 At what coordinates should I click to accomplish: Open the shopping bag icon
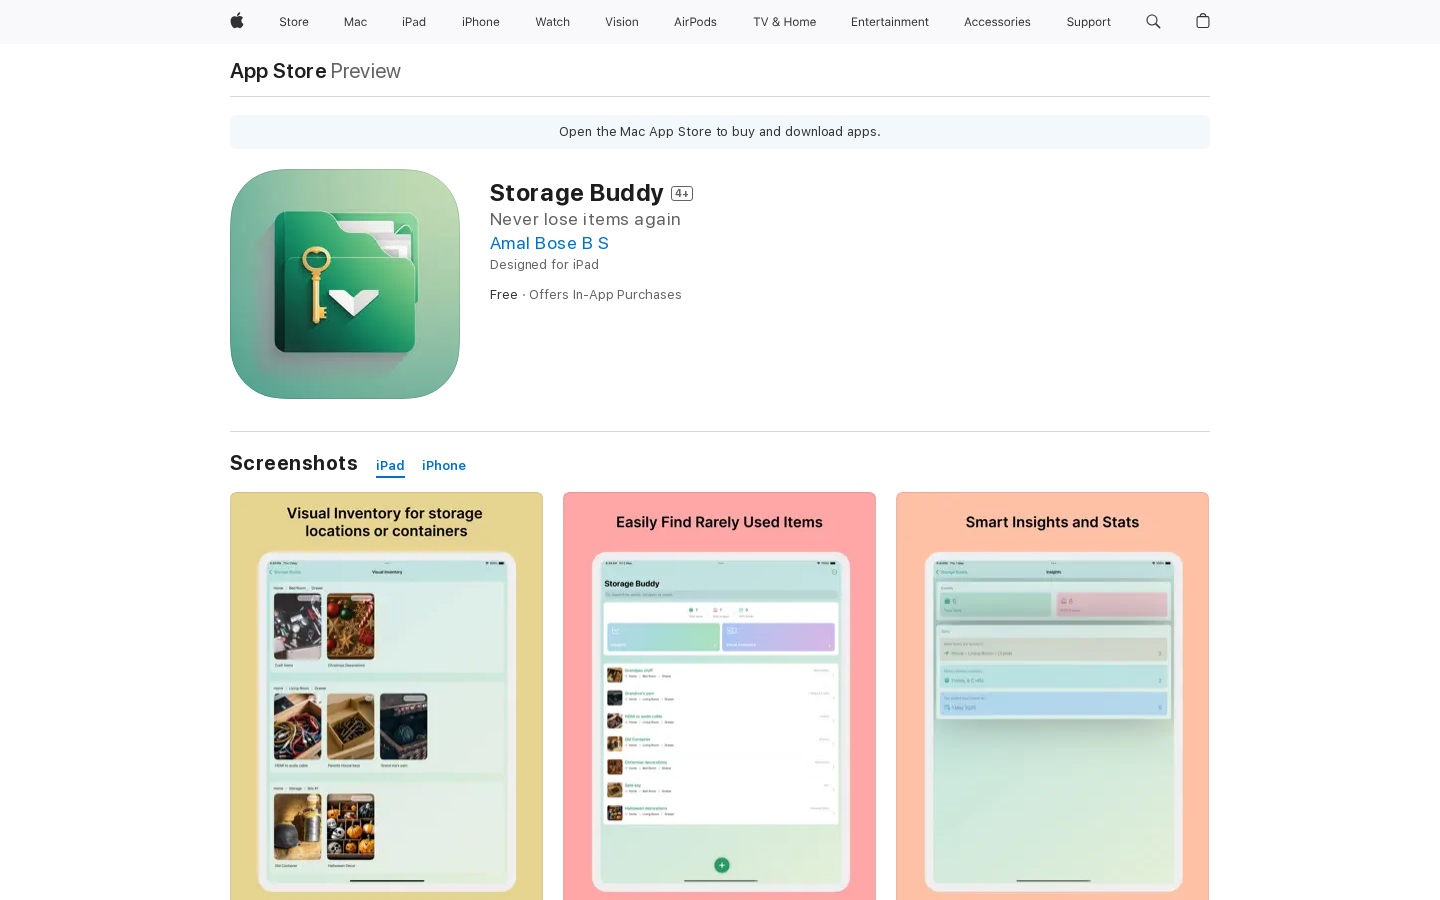click(1203, 21)
